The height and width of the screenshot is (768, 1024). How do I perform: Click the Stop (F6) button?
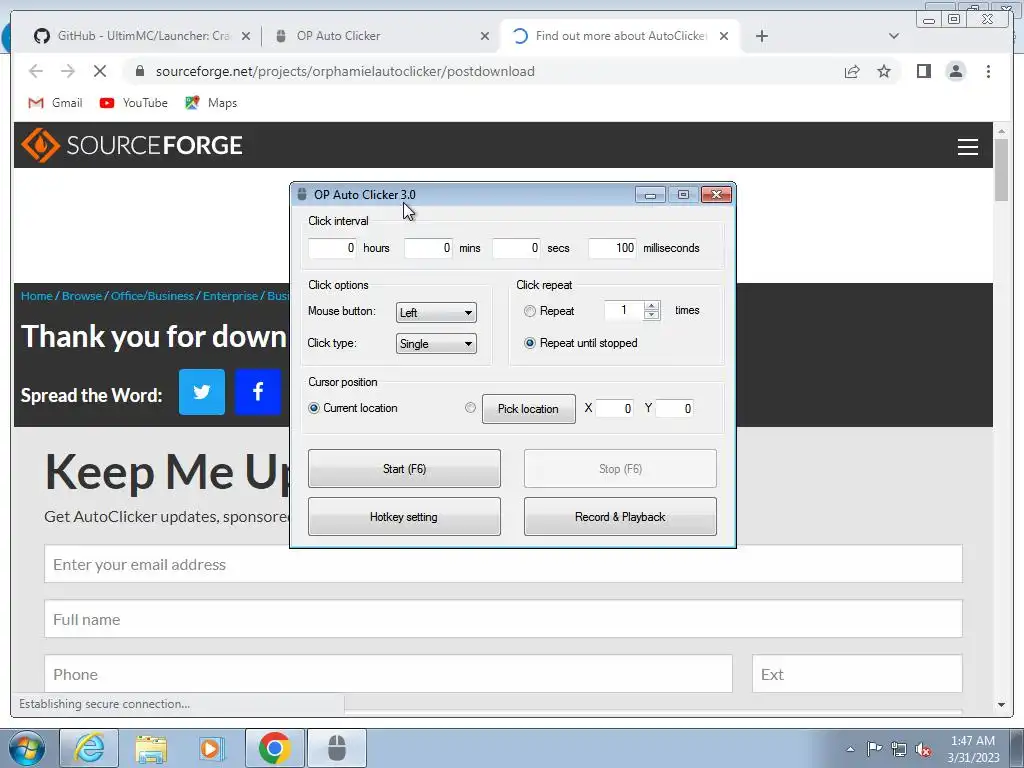(620, 468)
